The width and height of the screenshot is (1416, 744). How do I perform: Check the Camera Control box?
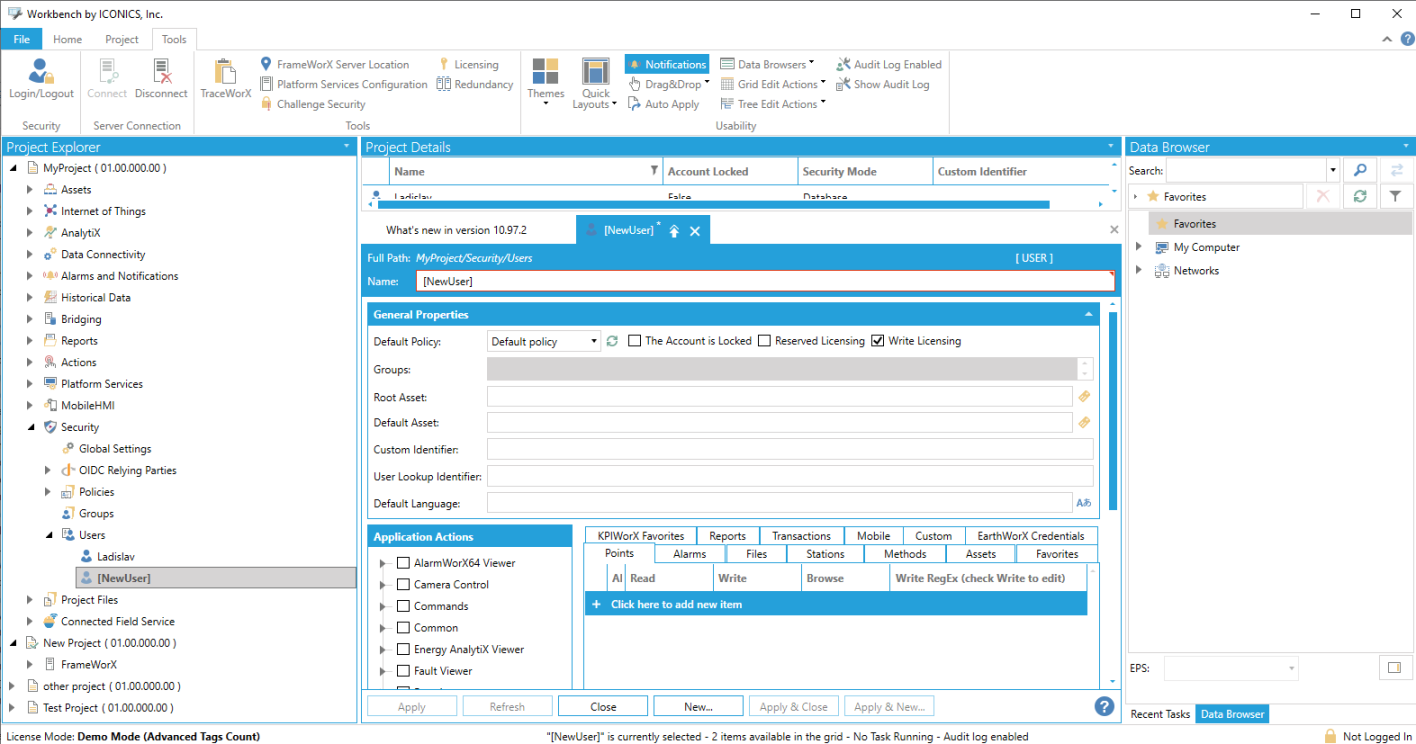tap(404, 585)
